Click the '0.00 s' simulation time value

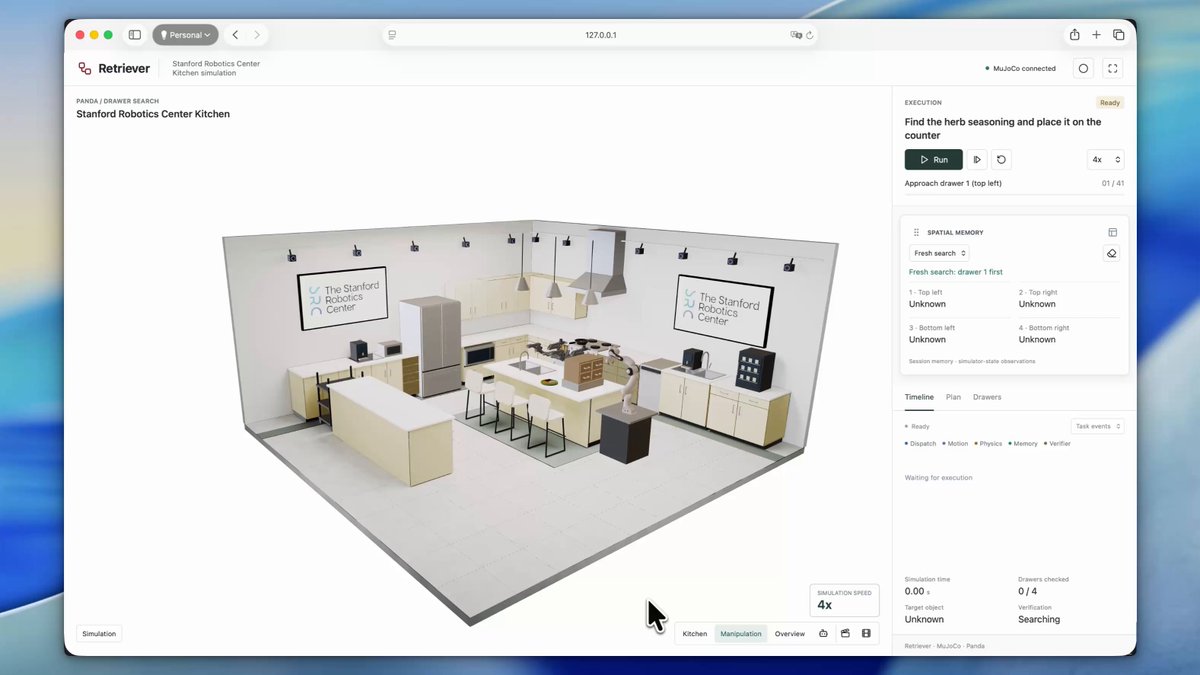click(x=915, y=591)
